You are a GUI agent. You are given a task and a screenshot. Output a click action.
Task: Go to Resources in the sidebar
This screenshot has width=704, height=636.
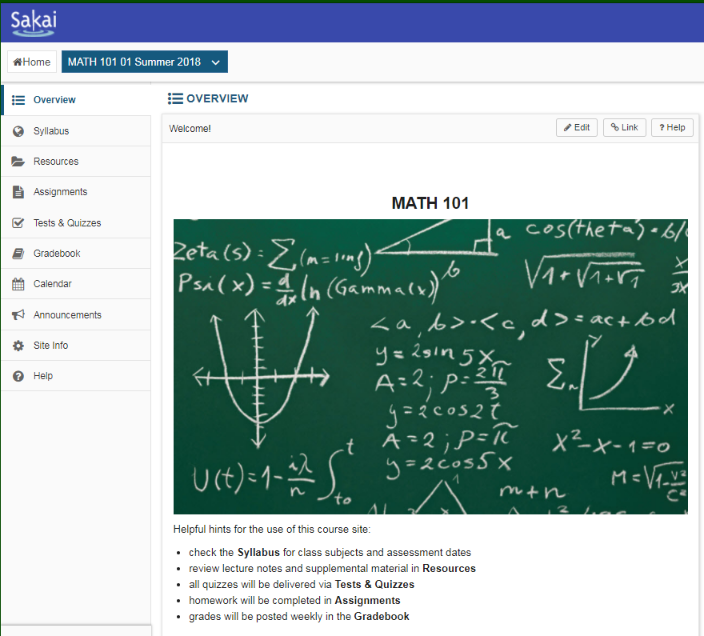click(76, 162)
